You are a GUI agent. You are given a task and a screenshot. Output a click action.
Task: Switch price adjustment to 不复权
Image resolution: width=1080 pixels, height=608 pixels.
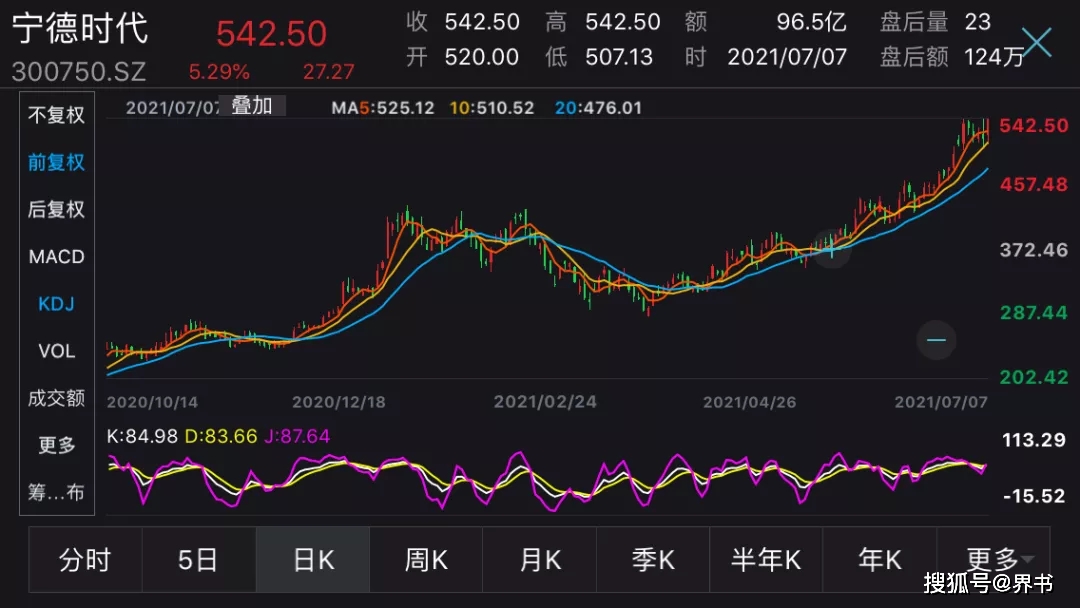tap(56, 115)
